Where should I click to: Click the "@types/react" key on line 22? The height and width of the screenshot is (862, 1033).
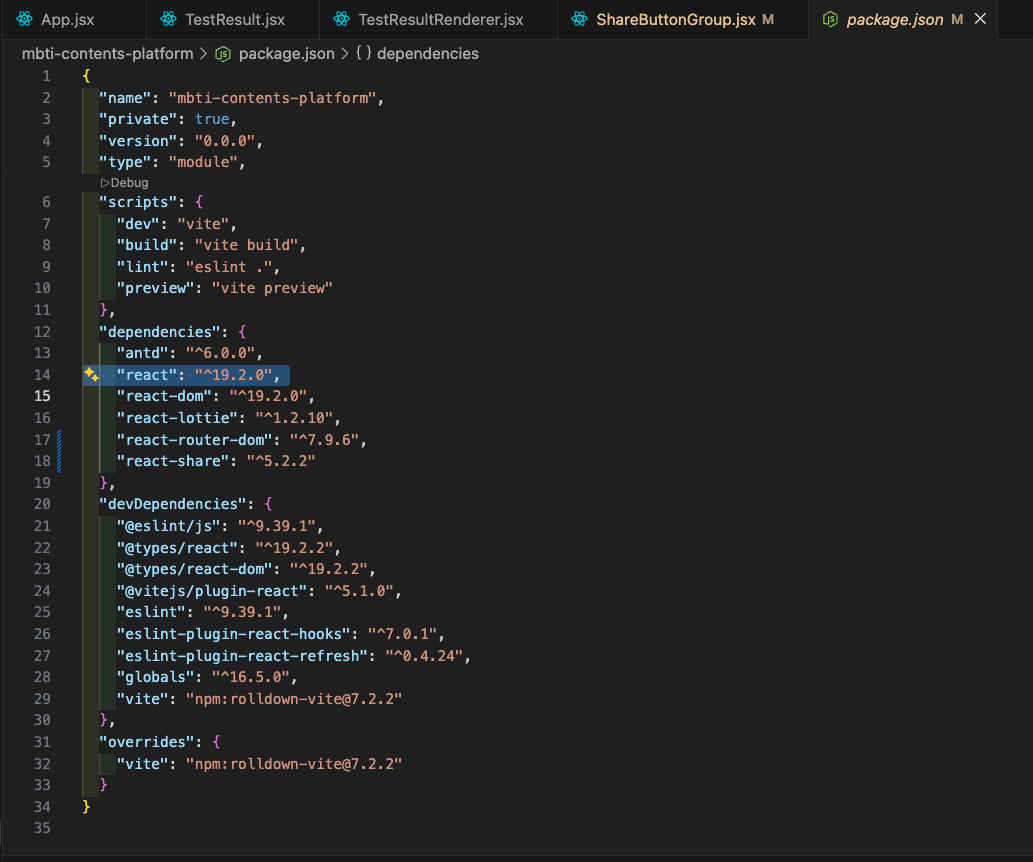point(177,548)
